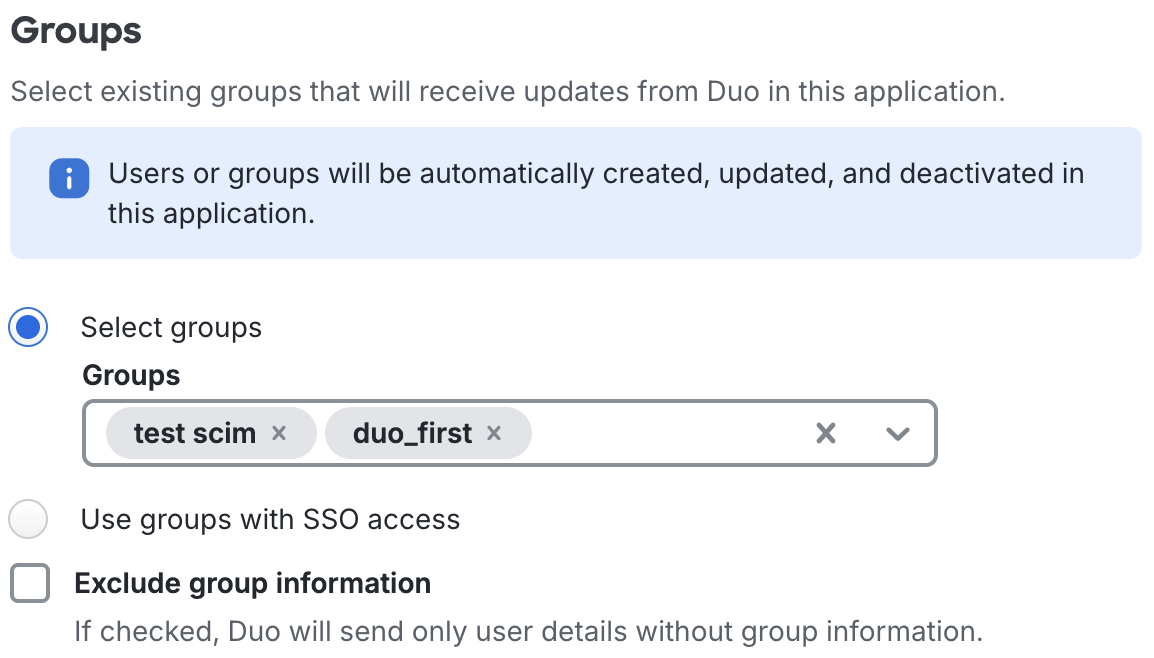Enable the "Exclude group information" checkbox
Viewport: 1154px width, 658px height.
pyautogui.click(x=28, y=582)
